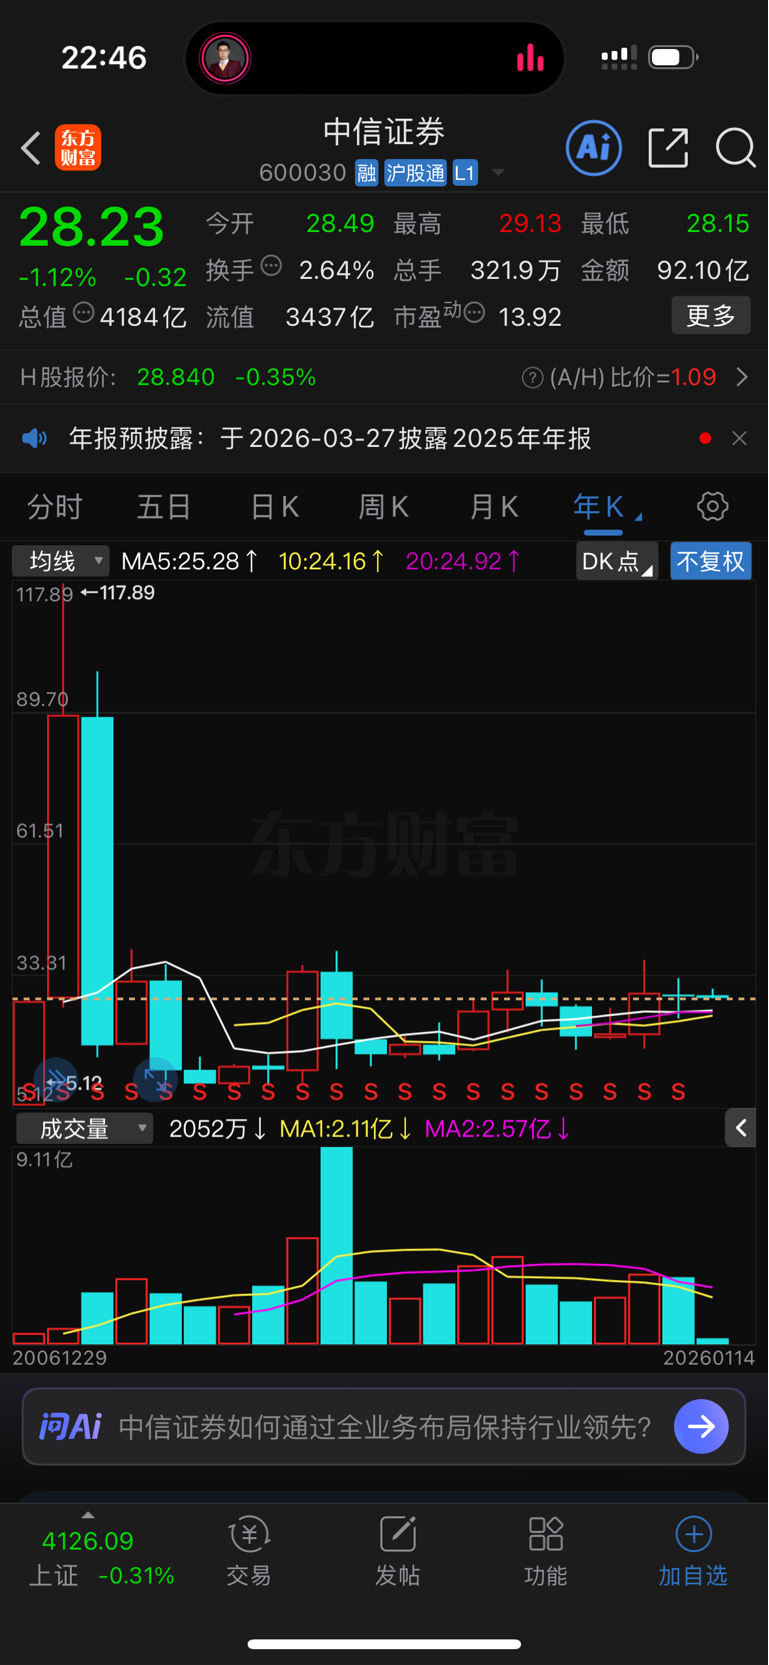The image size is (769, 1665).
Task: Tap the announcement speaker icon
Action: (35, 438)
